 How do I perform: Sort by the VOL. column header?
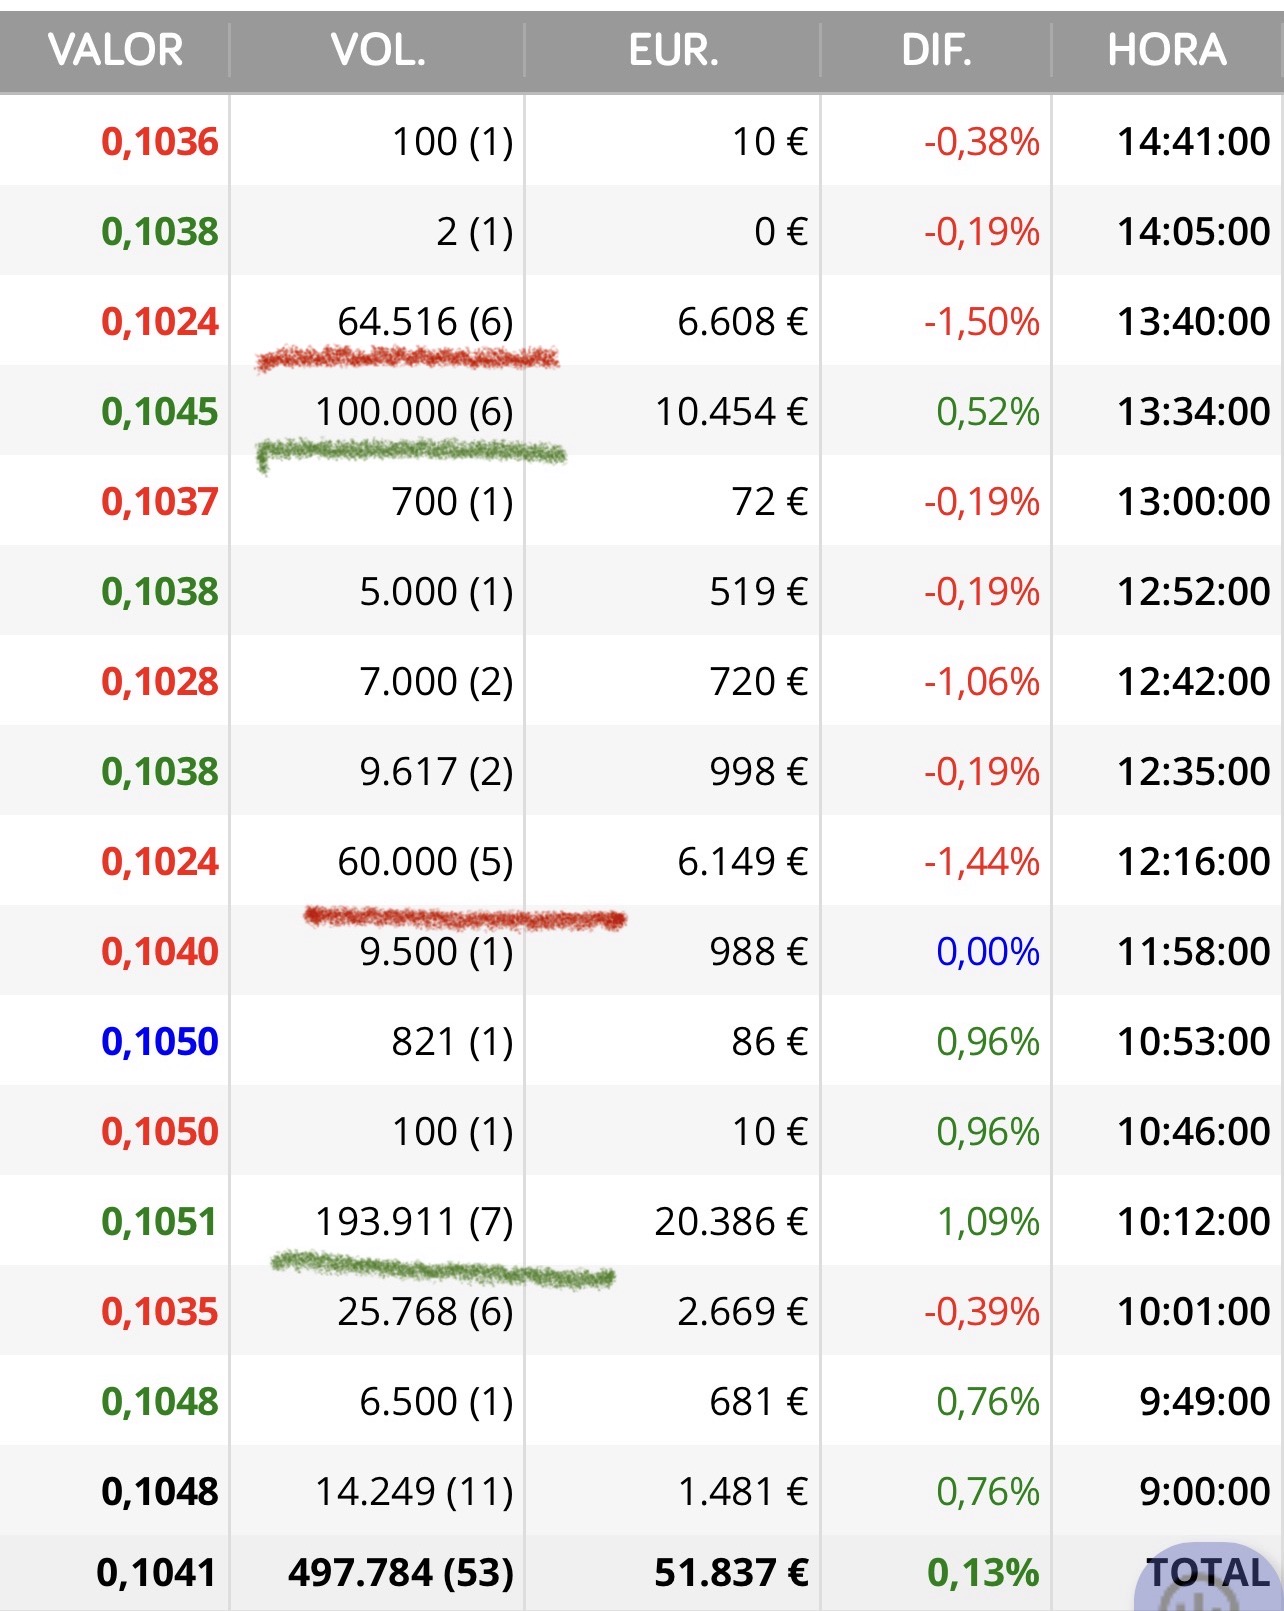point(378,50)
